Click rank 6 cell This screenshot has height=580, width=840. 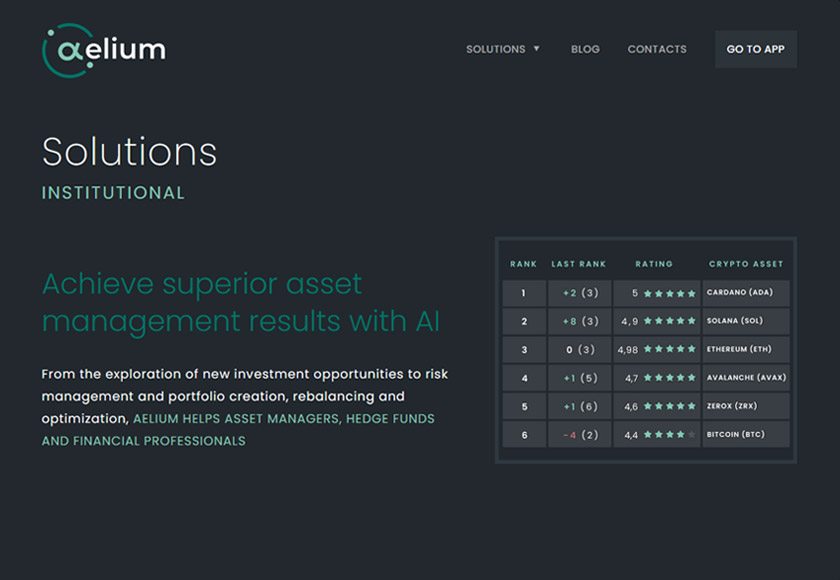pyautogui.click(x=524, y=434)
